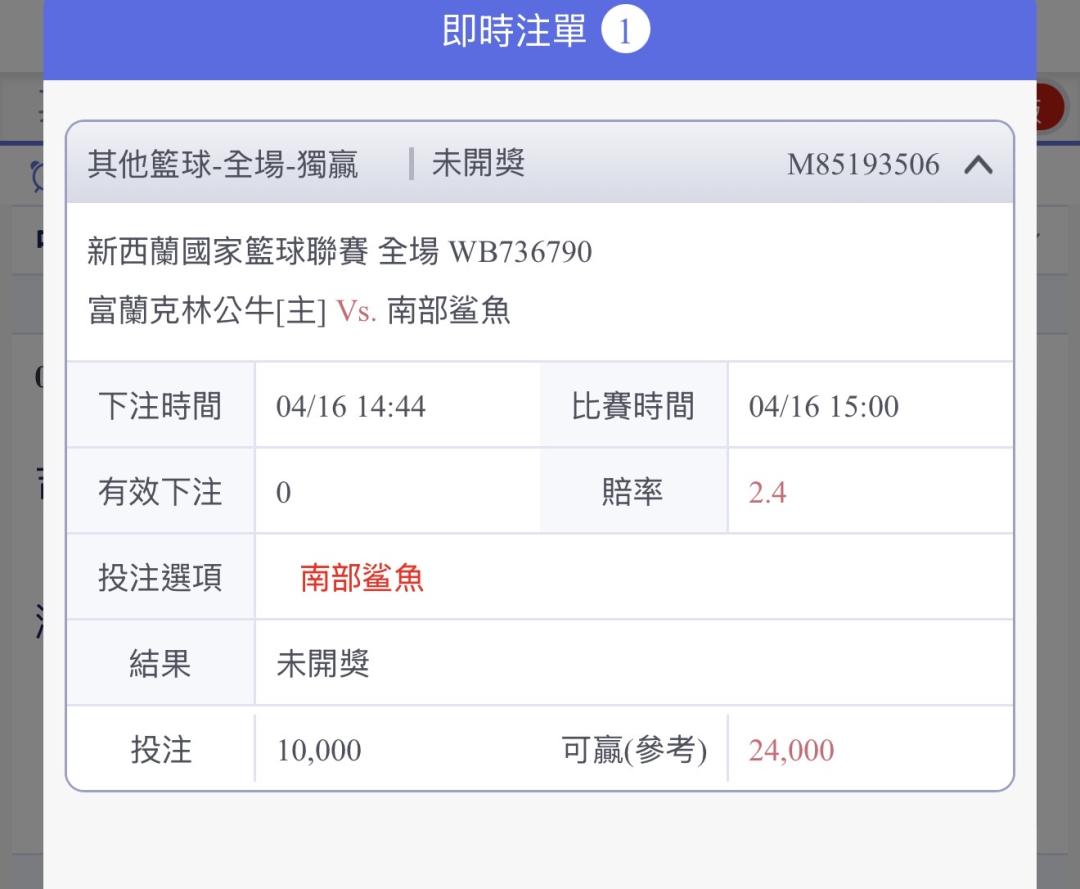1080x889 pixels.
Task: Click the bet time value 04/16 14:44
Action: (x=350, y=407)
